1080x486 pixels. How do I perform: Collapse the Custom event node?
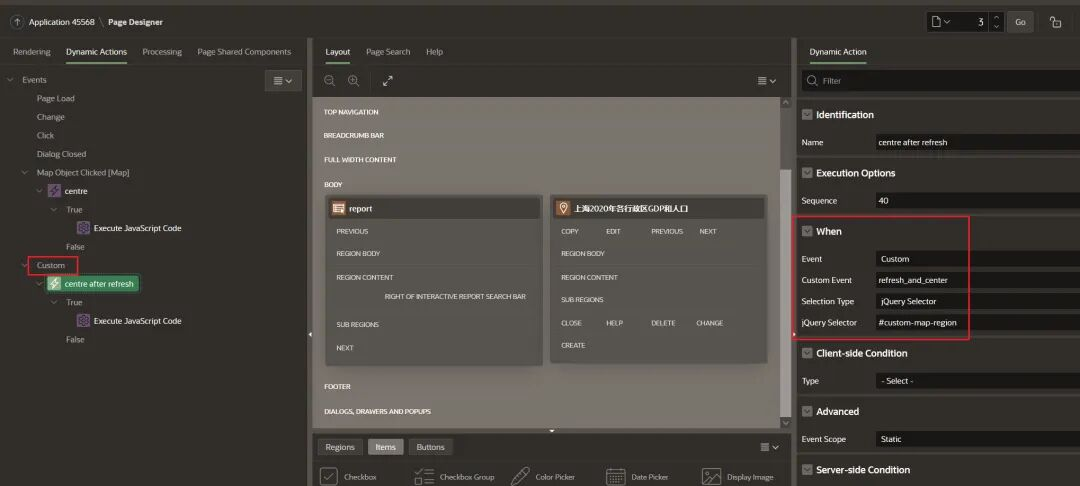click(x=25, y=265)
